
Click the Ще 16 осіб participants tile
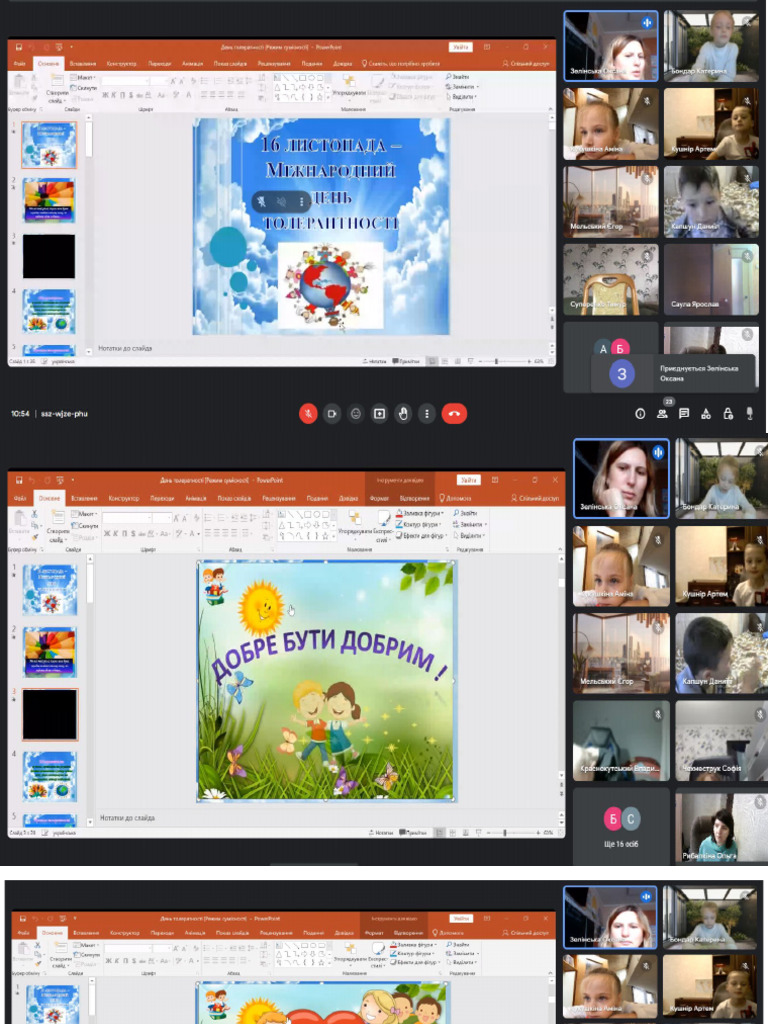(x=621, y=826)
